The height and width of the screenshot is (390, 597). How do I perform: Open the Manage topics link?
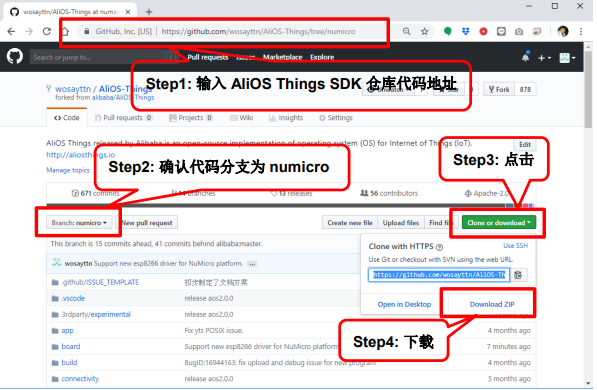pyautogui.click(x=68, y=170)
